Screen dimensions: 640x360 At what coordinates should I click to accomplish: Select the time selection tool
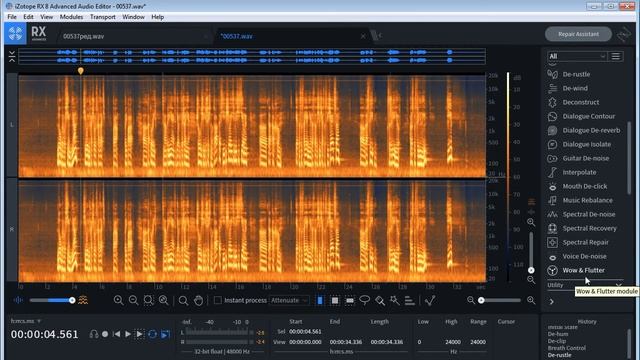click(x=320, y=300)
